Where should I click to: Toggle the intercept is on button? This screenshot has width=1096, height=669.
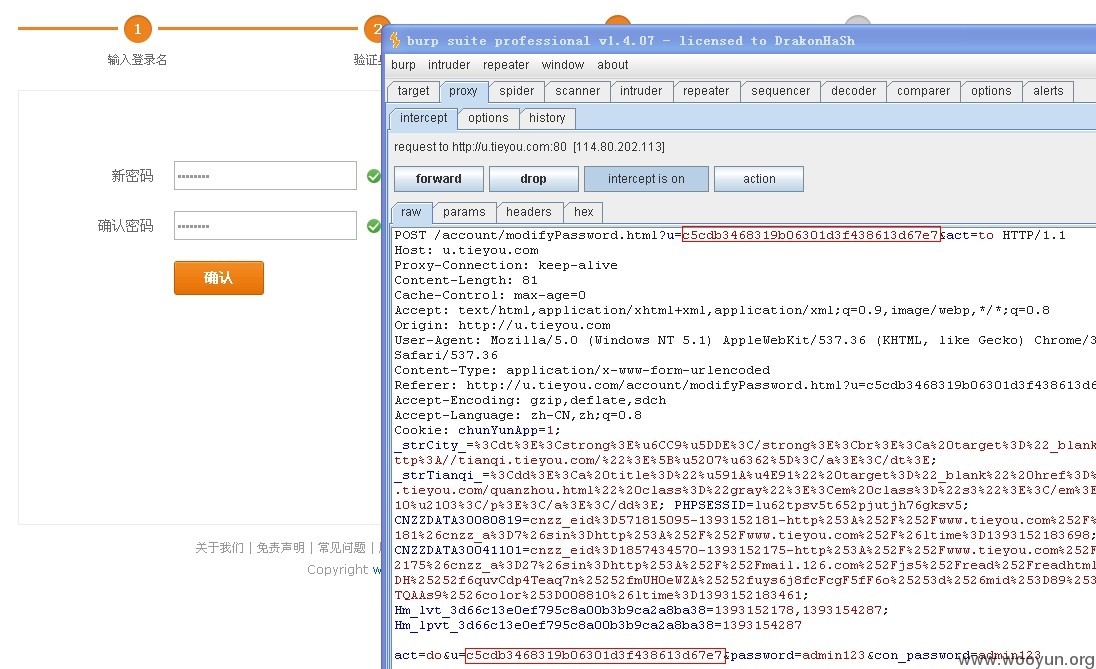pyautogui.click(x=646, y=179)
